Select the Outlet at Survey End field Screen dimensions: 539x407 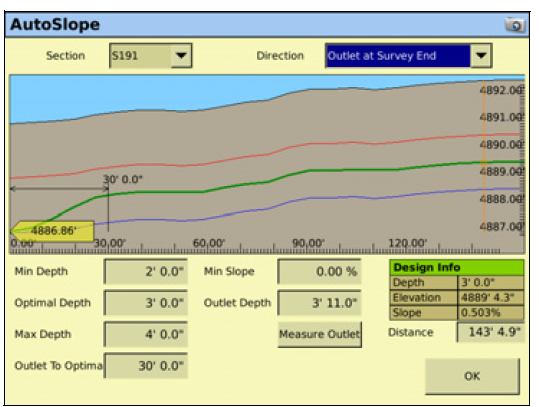[x=398, y=56]
